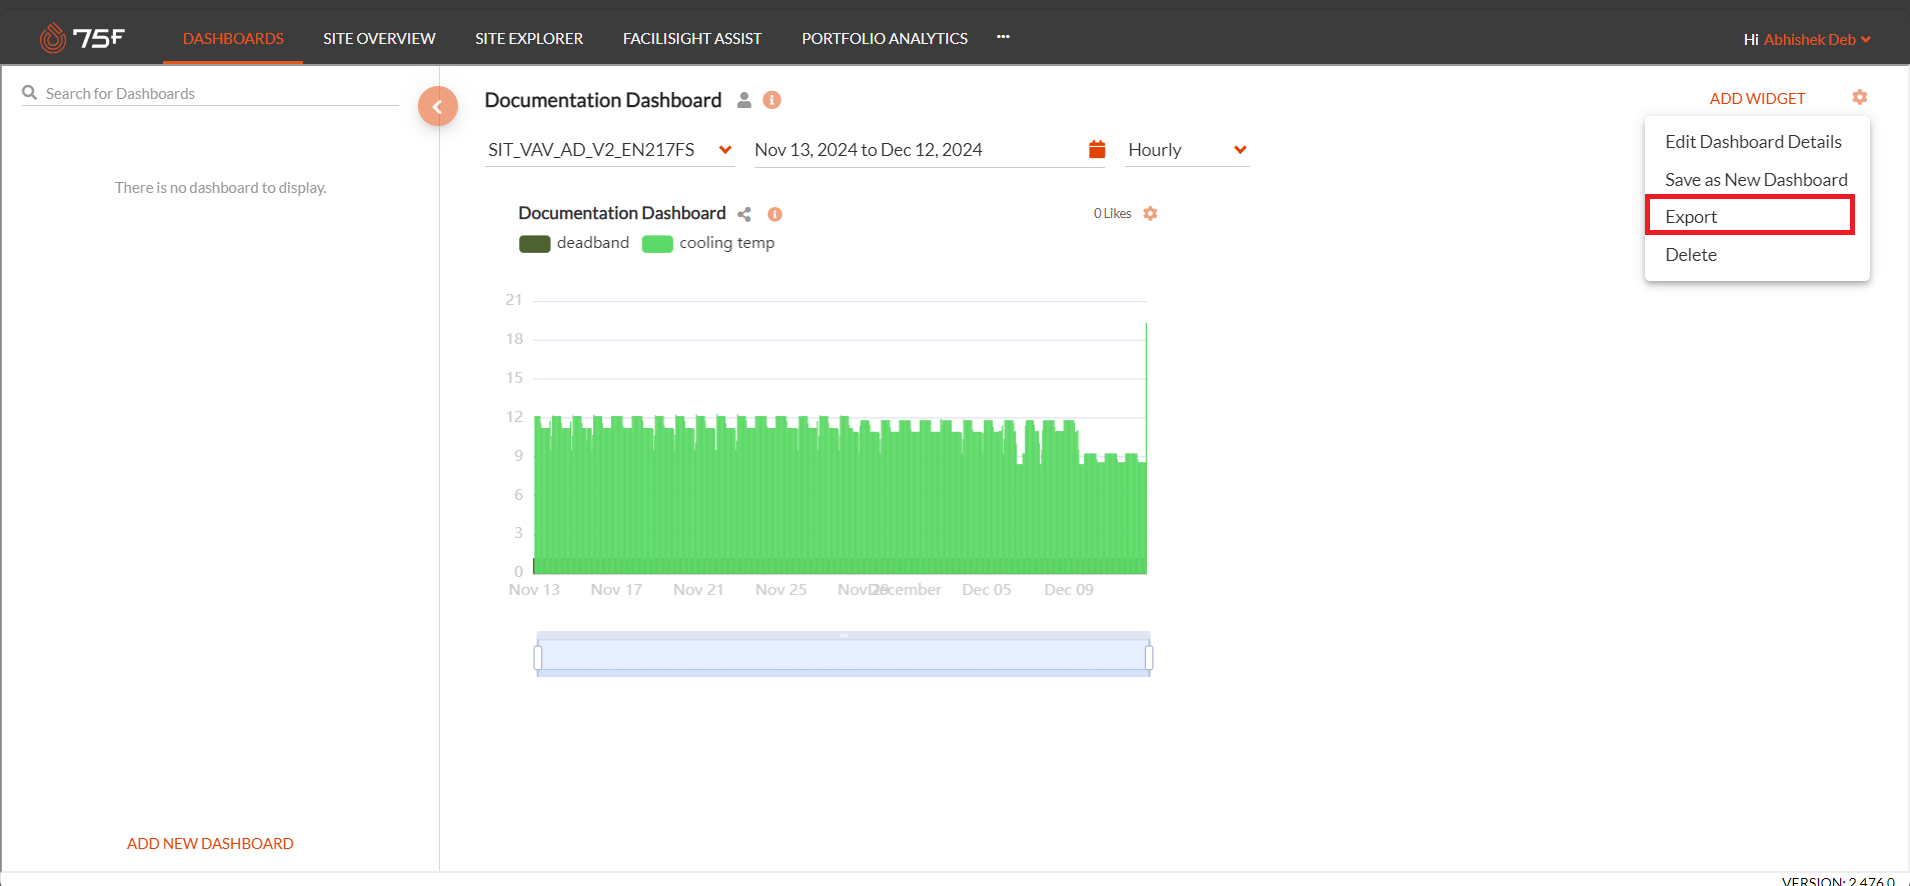Open the widget settings gear icon
Image resolution: width=1910 pixels, height=886 pixels.
coord(1150,213)
